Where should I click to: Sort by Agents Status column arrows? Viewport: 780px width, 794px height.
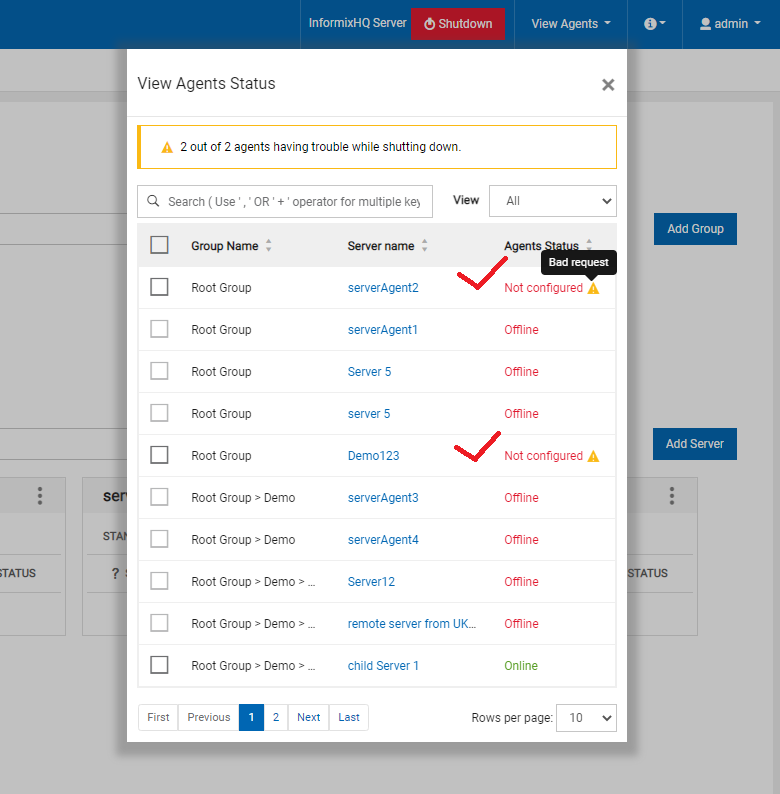pos(589,244)
